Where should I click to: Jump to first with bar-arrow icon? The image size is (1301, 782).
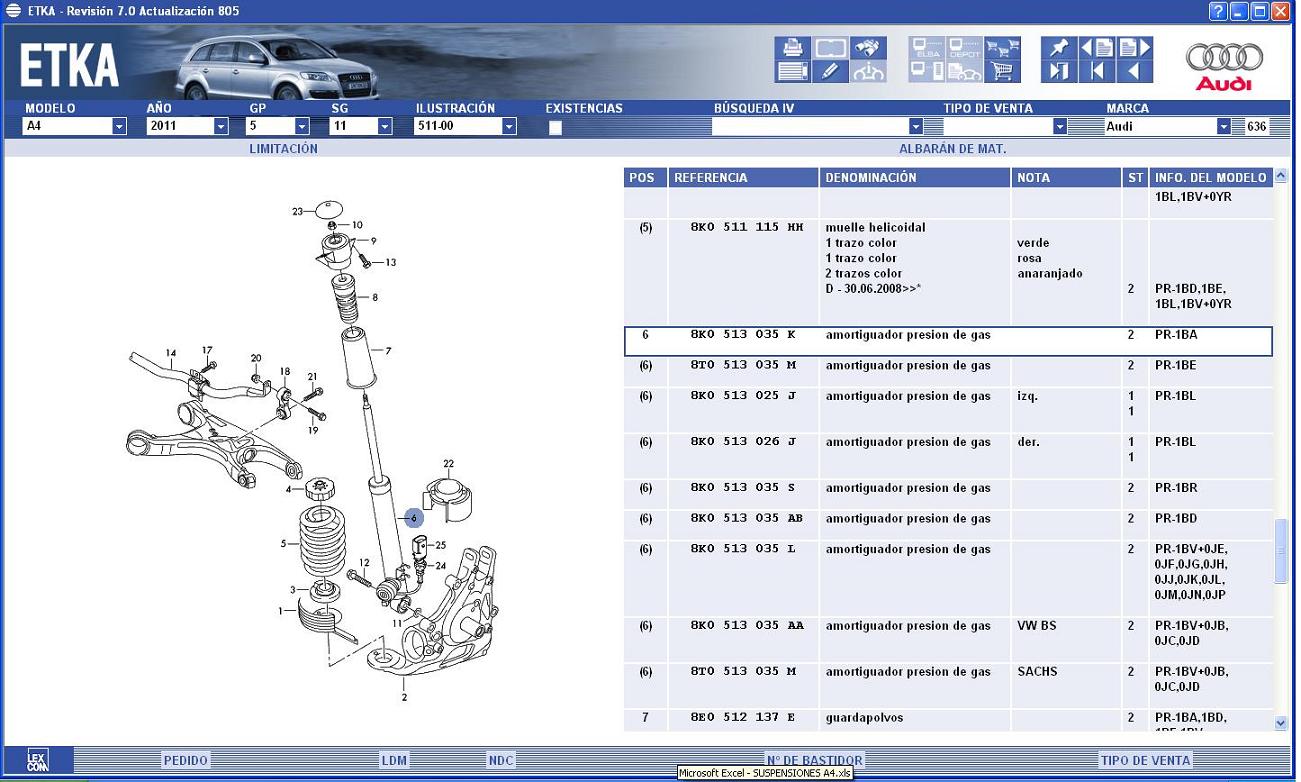coord(1097,72)
